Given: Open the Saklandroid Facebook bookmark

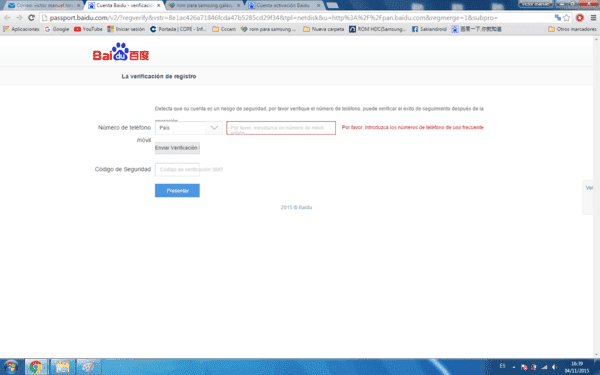Looking at the screenshot, I should tap(429, 29).
